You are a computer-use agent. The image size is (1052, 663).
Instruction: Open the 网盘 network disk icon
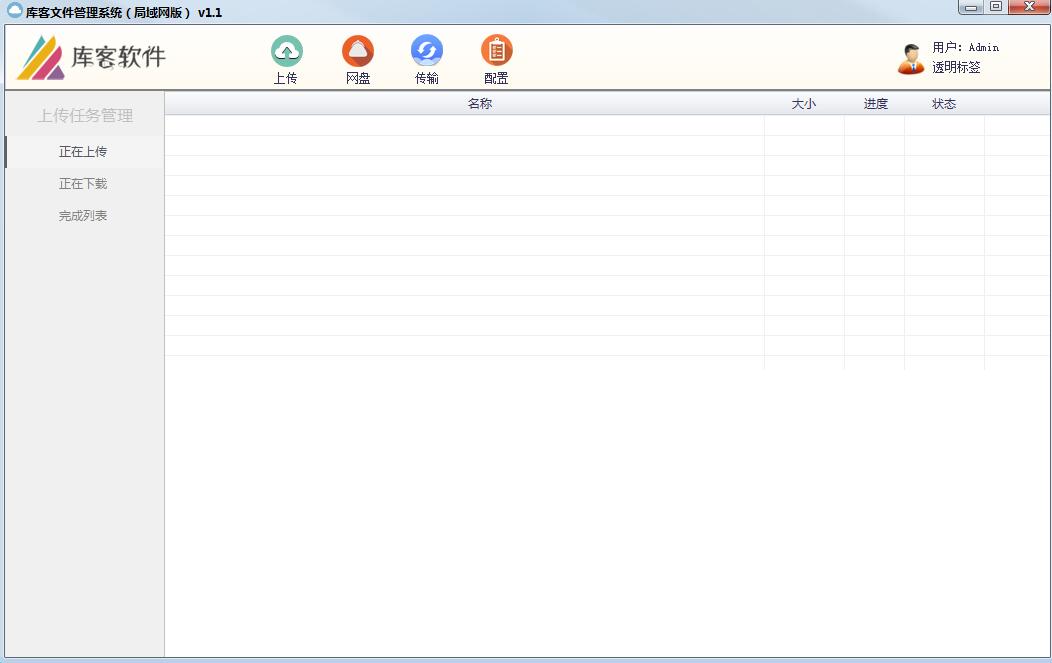click(358, 51)
